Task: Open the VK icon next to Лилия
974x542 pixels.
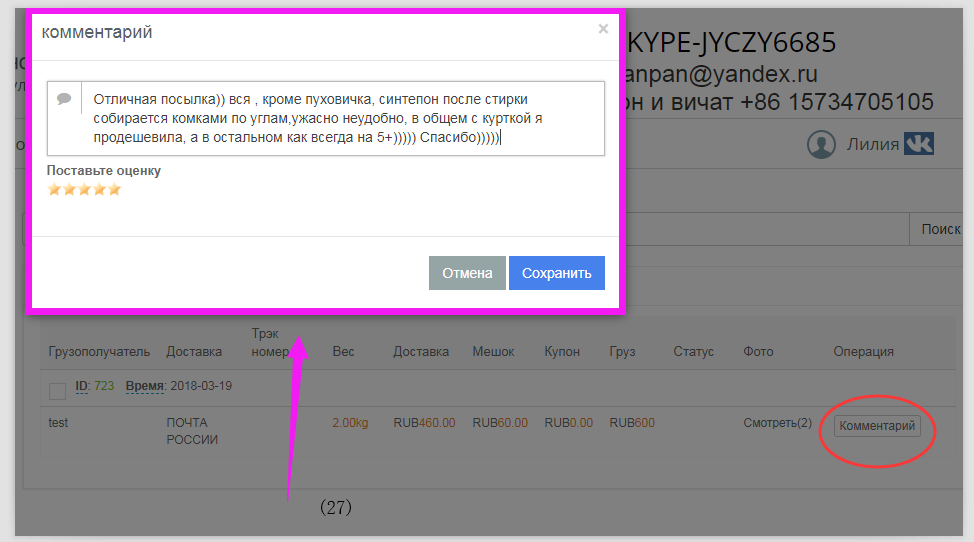Action: [x=919, y=143]
